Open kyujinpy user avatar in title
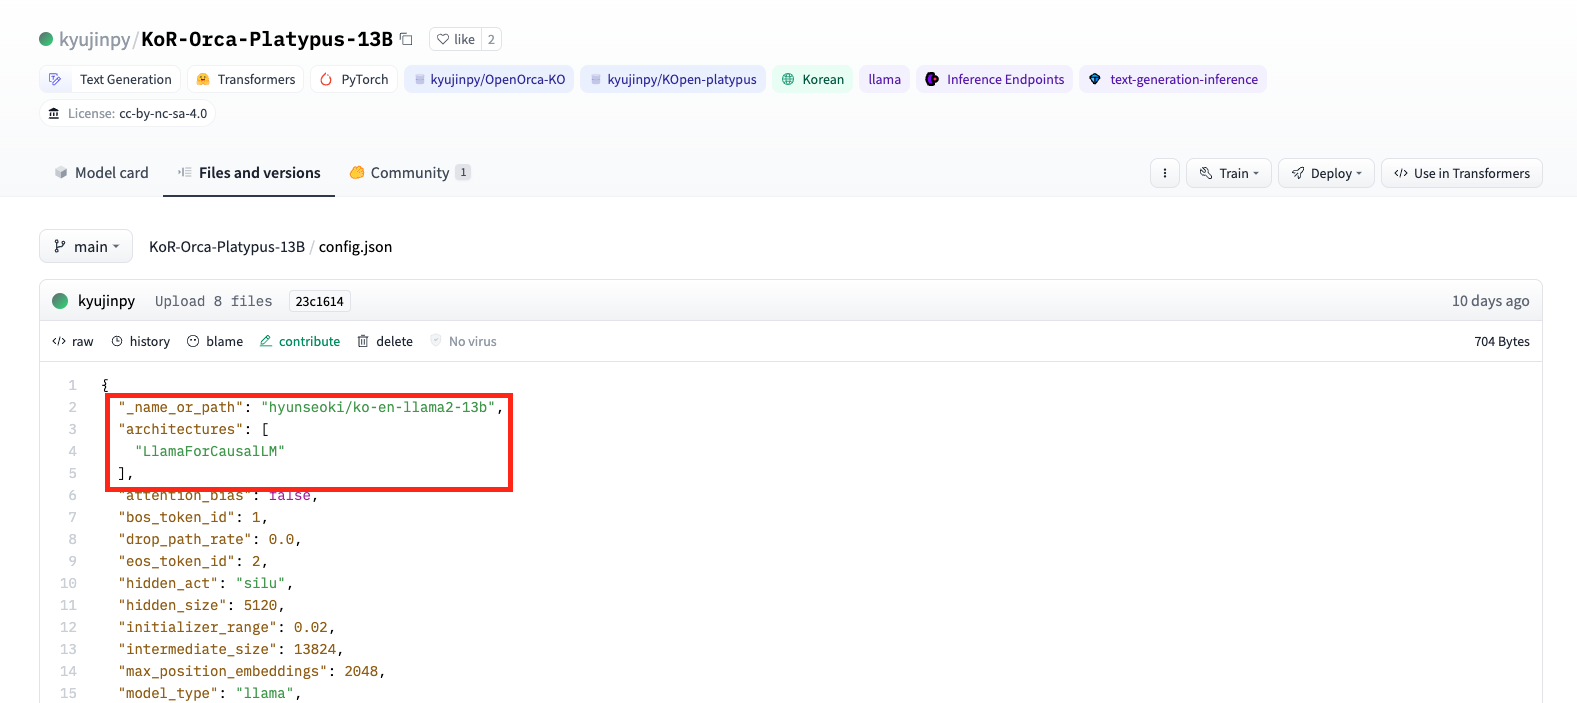The image size is (1577, 703). pyautogui.click(x=46, y=39)
